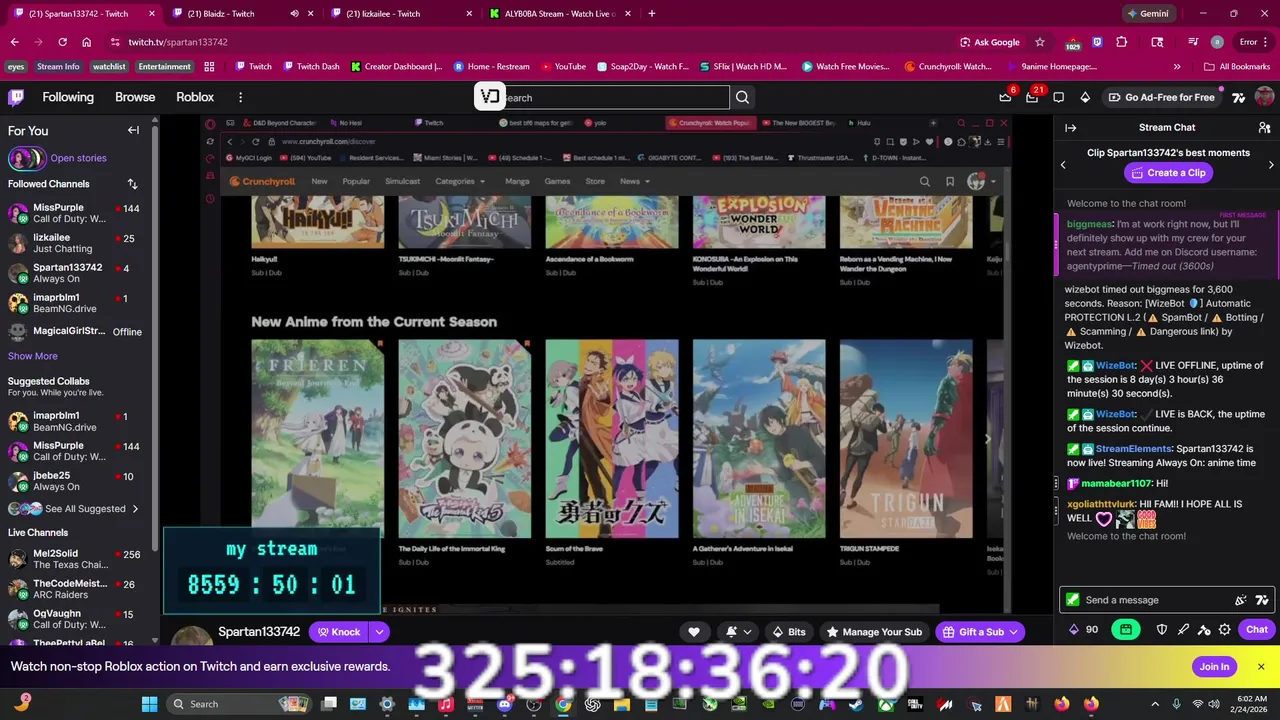Sort the Followed Channels list

[132, 184]
